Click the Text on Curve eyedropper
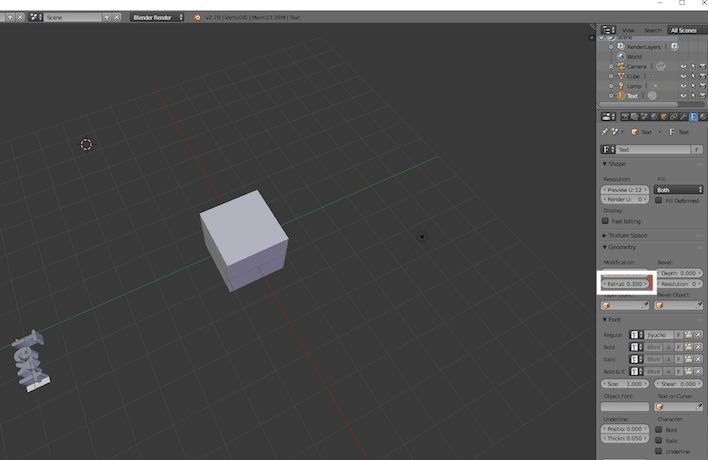 point(699,407)
